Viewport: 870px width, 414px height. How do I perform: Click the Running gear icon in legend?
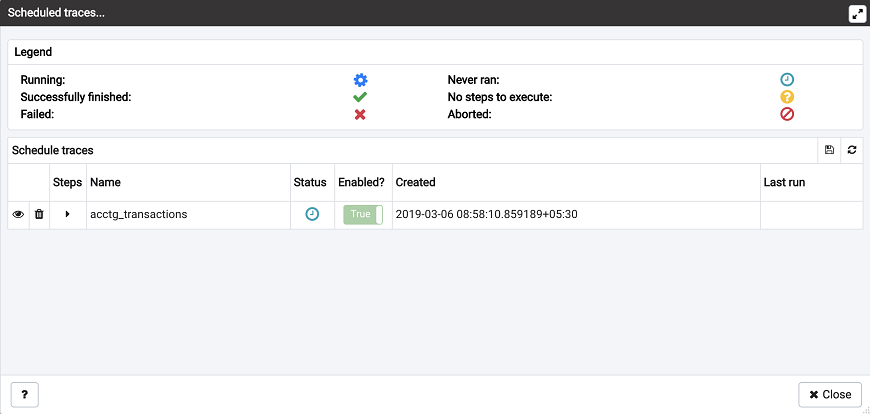[x=361, y=80]
